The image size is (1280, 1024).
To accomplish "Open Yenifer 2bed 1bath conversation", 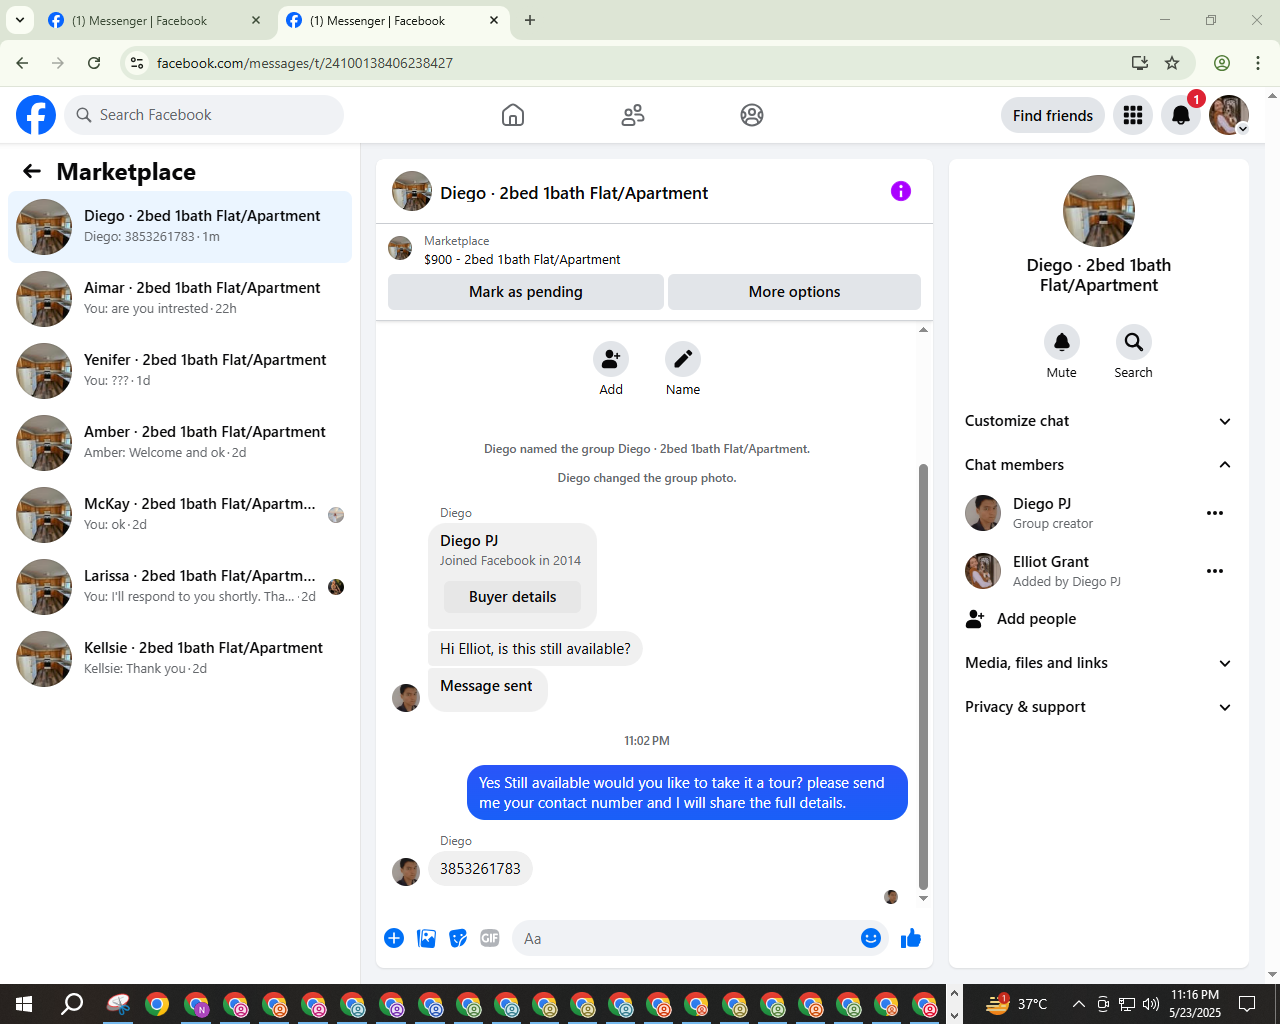I will pos(180,370).
